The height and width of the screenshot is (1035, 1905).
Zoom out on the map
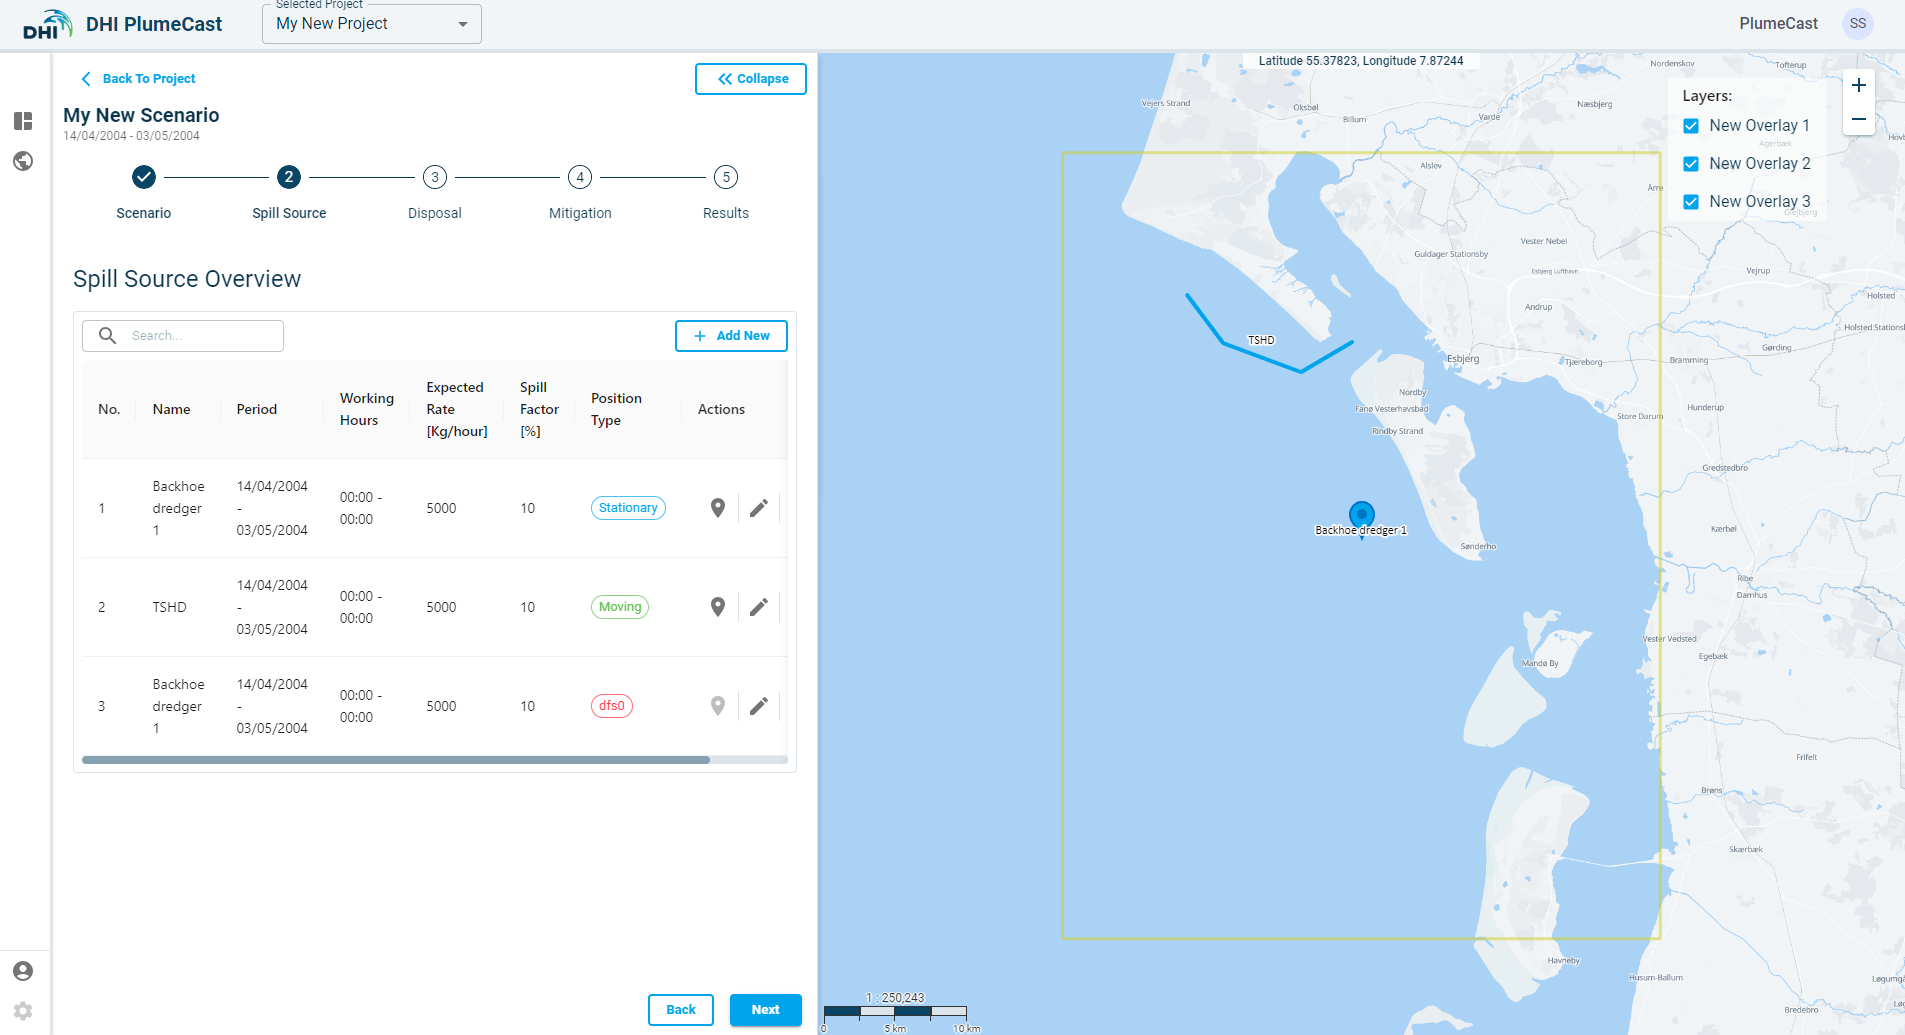click(x=1858, y=119)
